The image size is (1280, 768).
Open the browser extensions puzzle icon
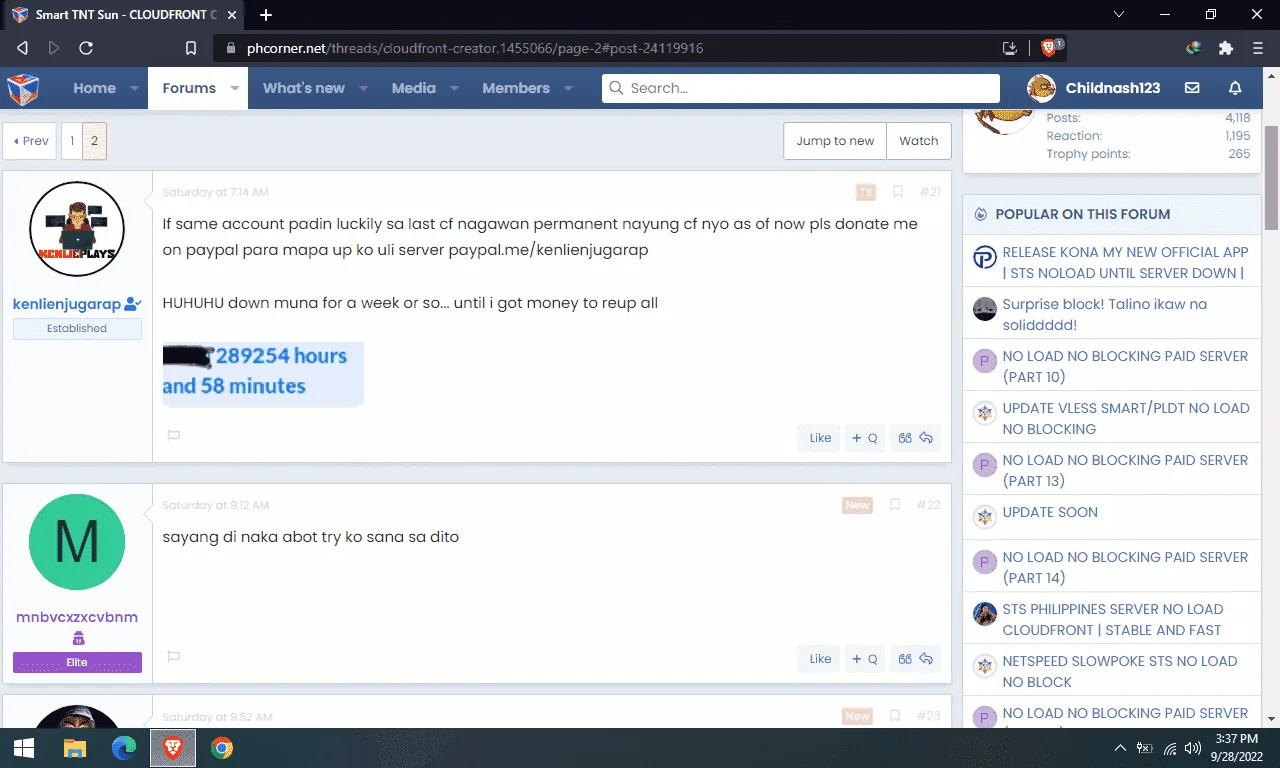1225,48
